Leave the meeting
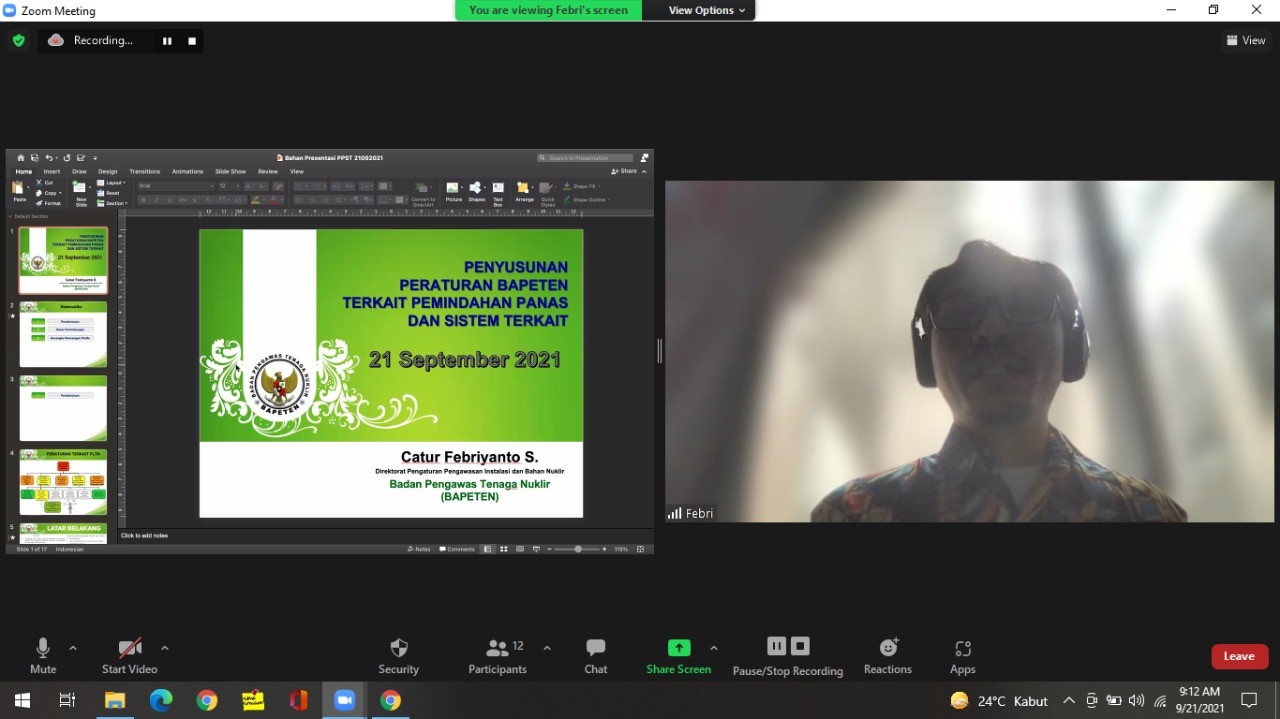This screenshot has height=719, width=1280. coord(1239,656)
